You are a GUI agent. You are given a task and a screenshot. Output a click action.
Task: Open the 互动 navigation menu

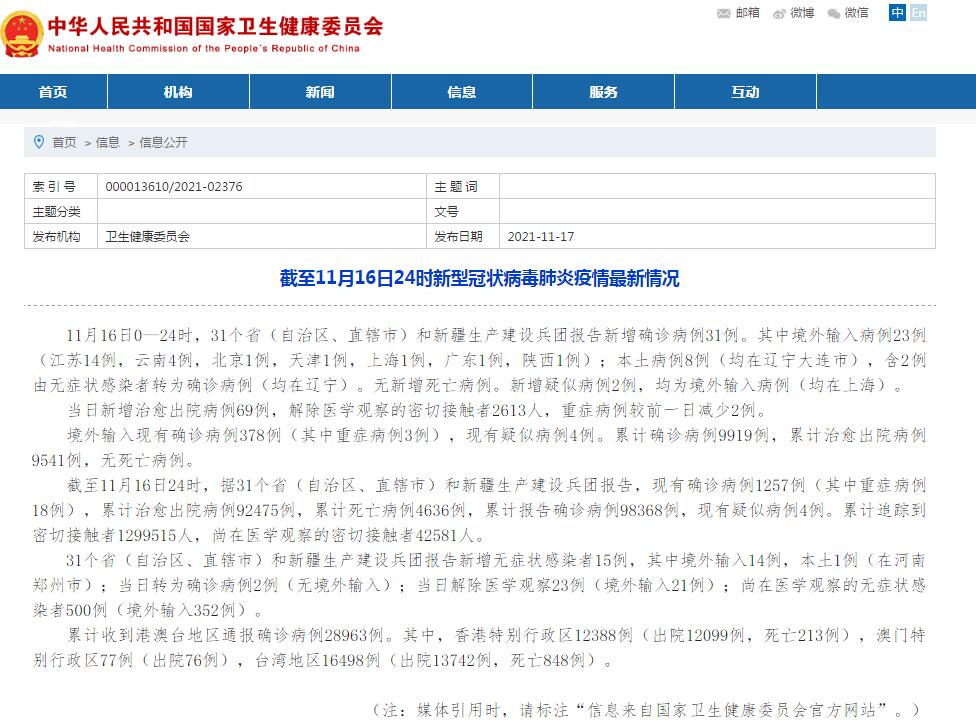click(745, 91)
